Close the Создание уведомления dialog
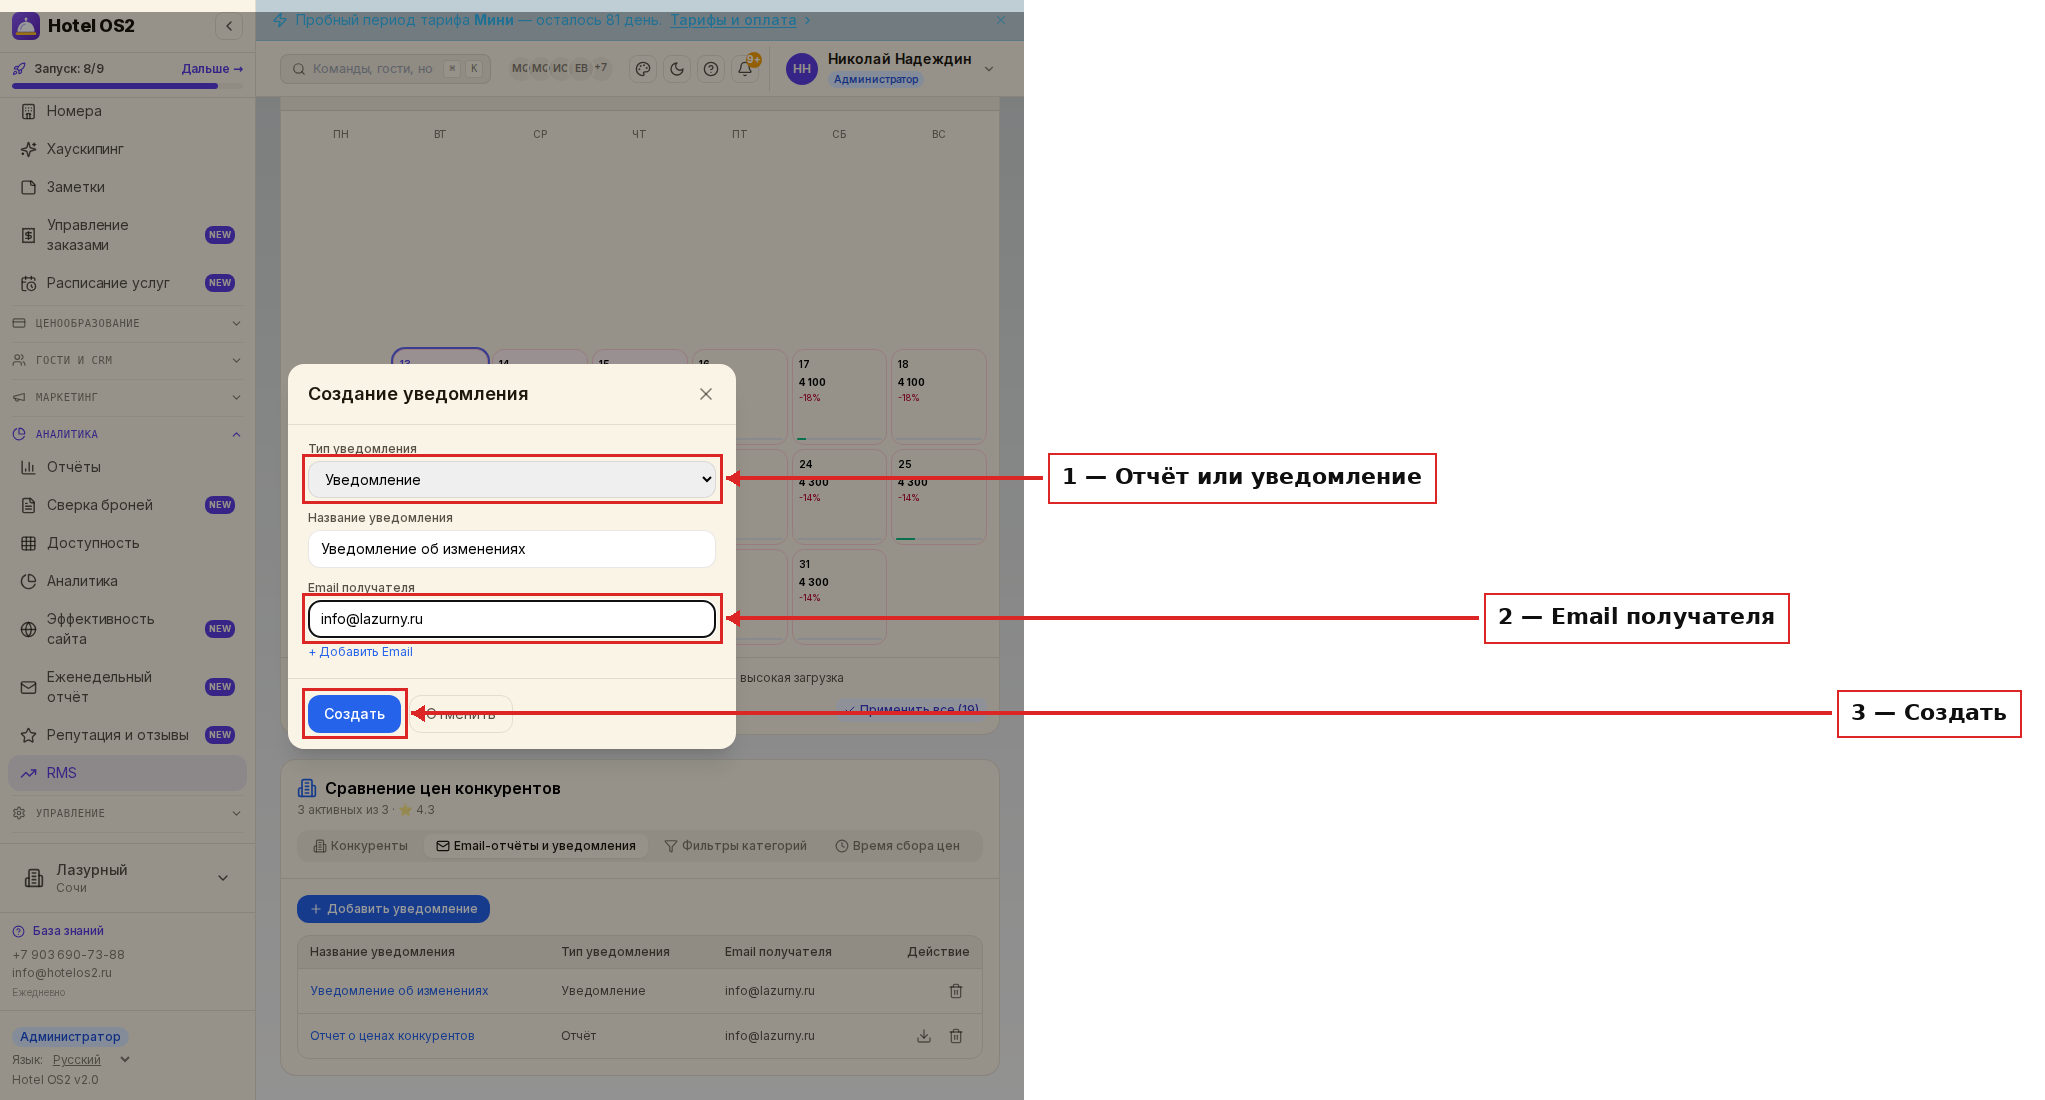2045x1100 pixels. 706,394
